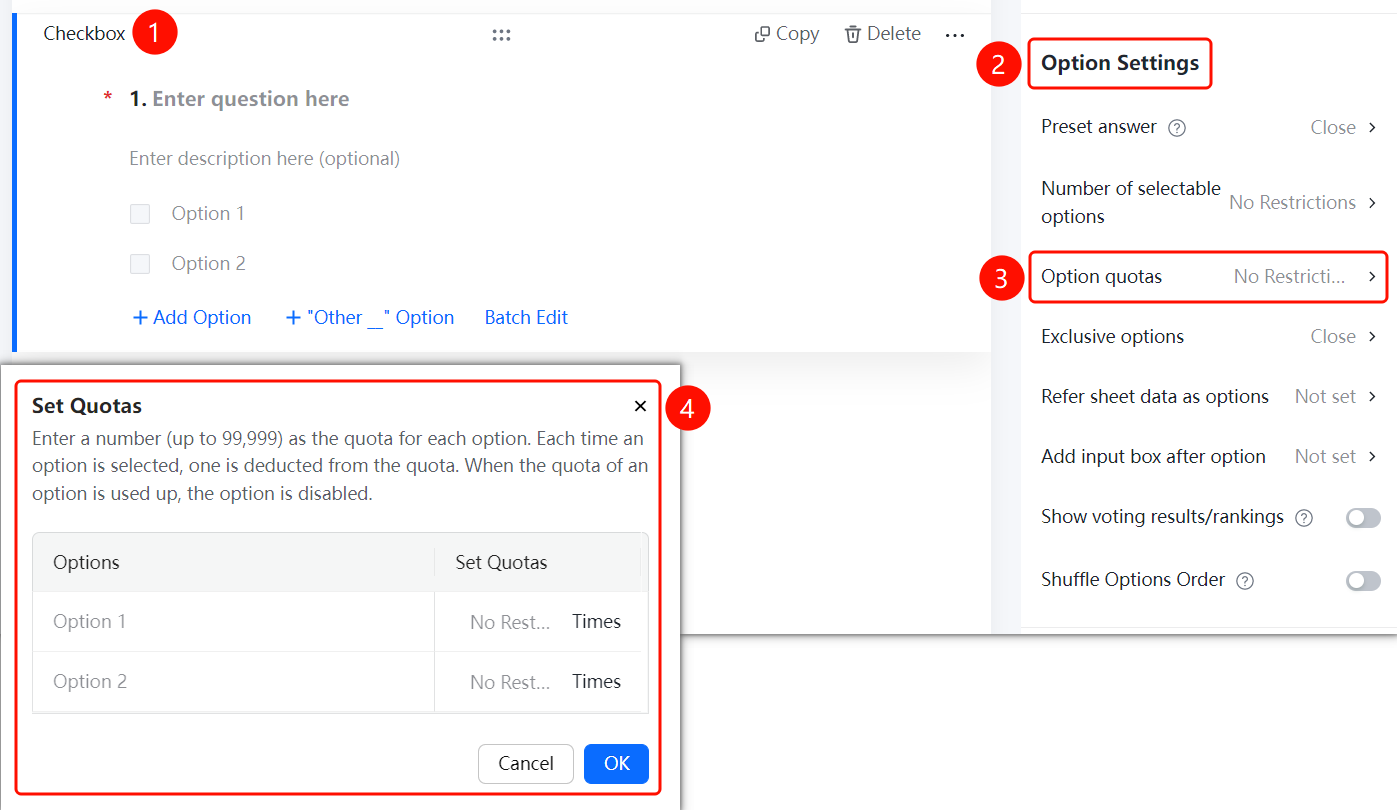Click the Add Option link
This screenshot has height=810, width=1397.
pos(192,317)
